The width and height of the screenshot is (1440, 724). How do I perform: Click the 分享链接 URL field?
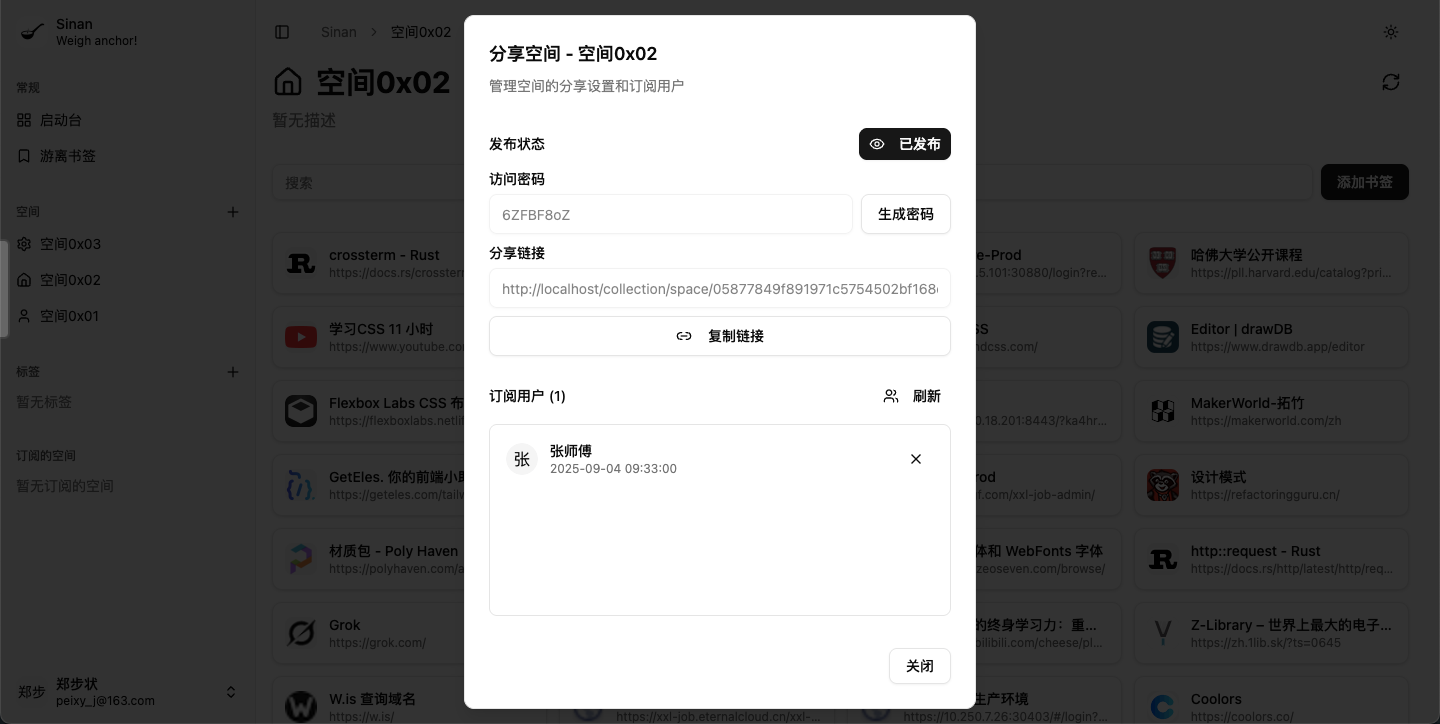(719, 288)
